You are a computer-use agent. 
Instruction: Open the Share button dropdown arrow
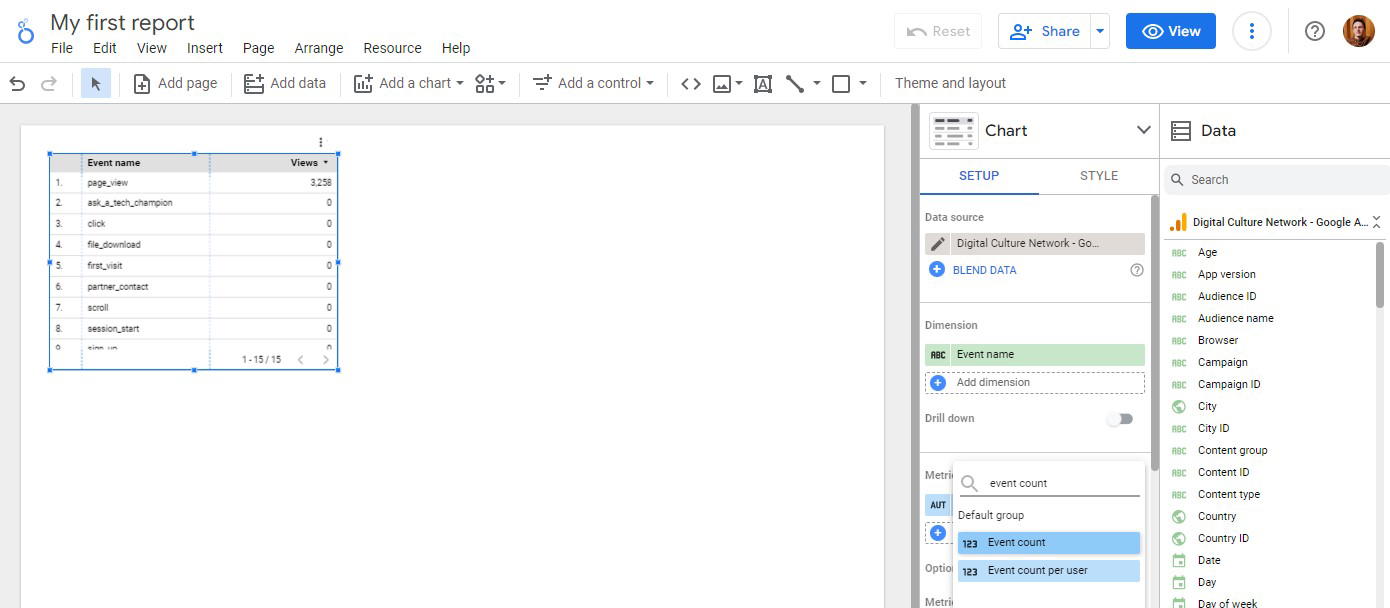pyautogui.click(x=1099, y=31)
